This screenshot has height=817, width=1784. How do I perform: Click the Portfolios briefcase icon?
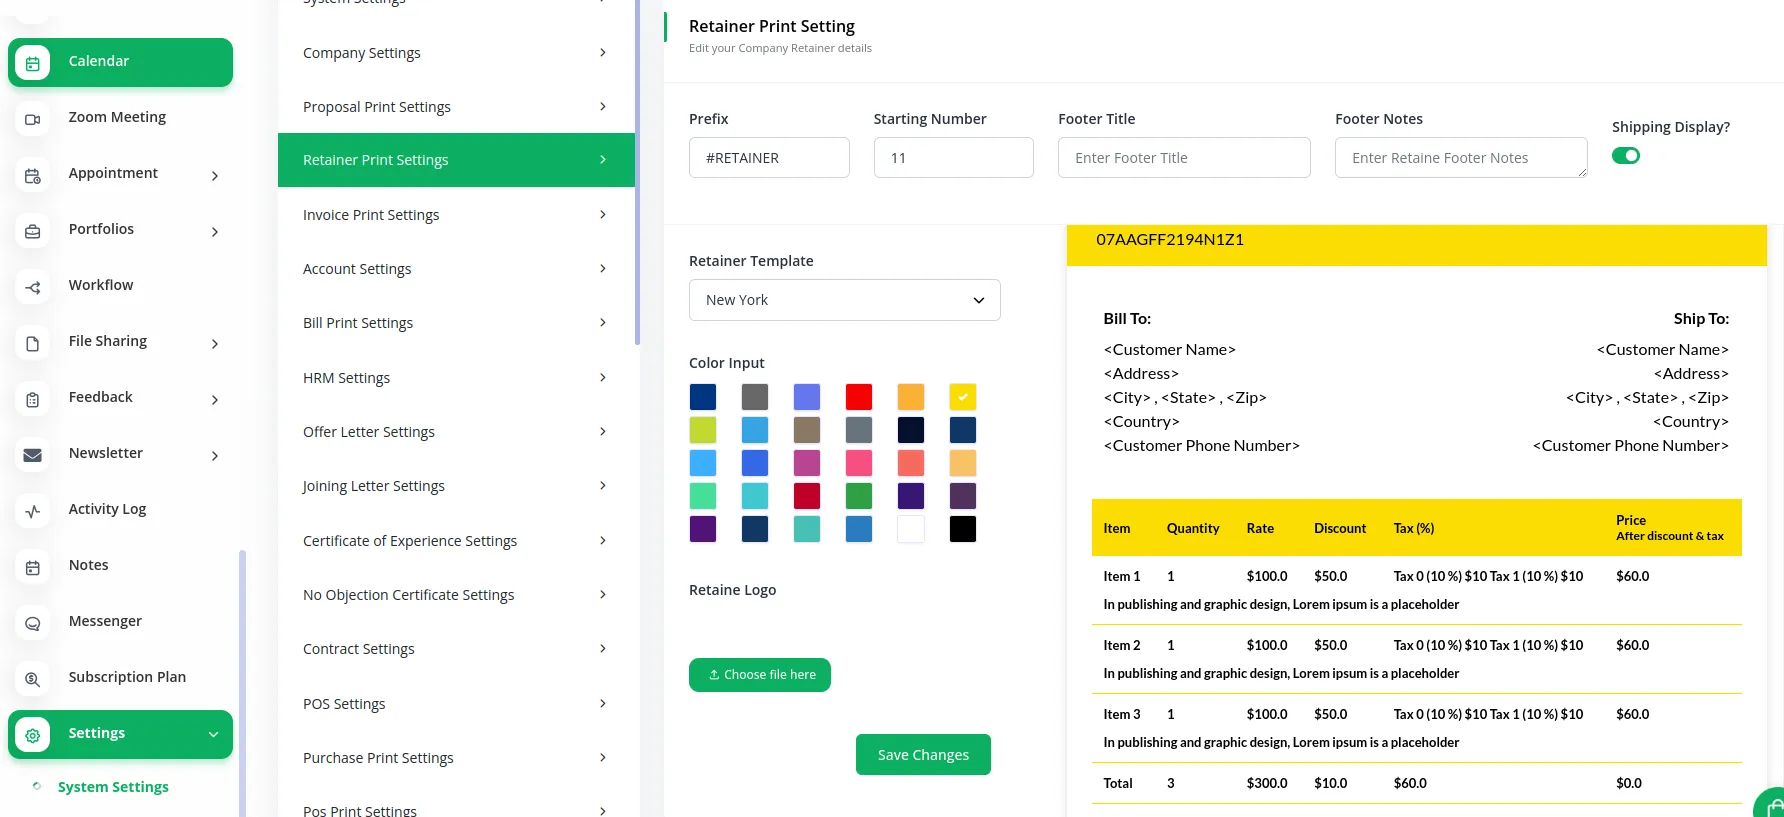click(33, 231)
